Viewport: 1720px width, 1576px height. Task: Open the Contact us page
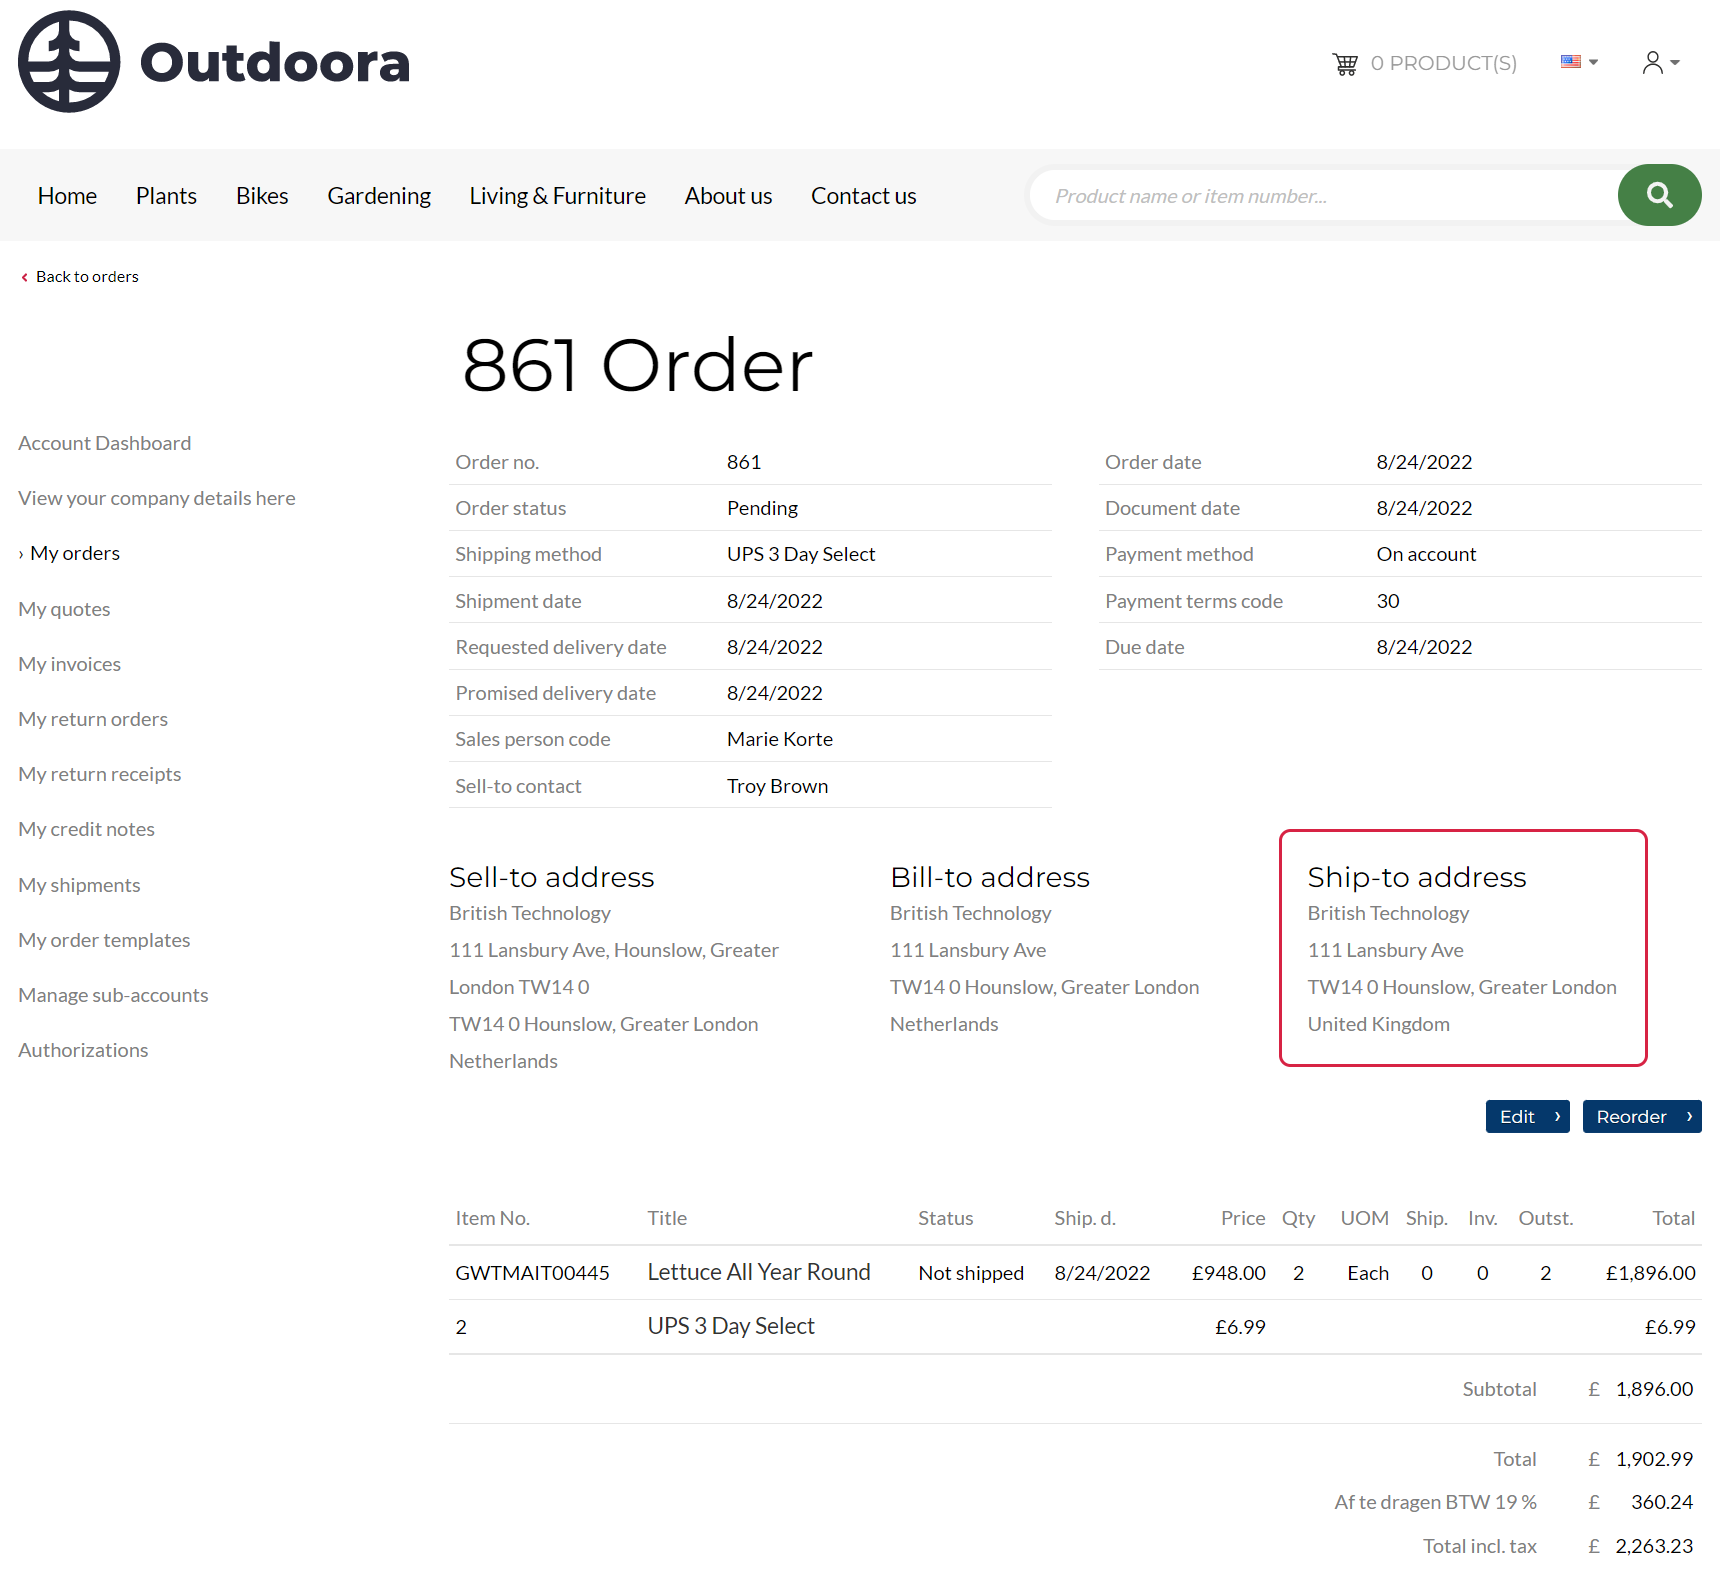click(x=863, y=196)
